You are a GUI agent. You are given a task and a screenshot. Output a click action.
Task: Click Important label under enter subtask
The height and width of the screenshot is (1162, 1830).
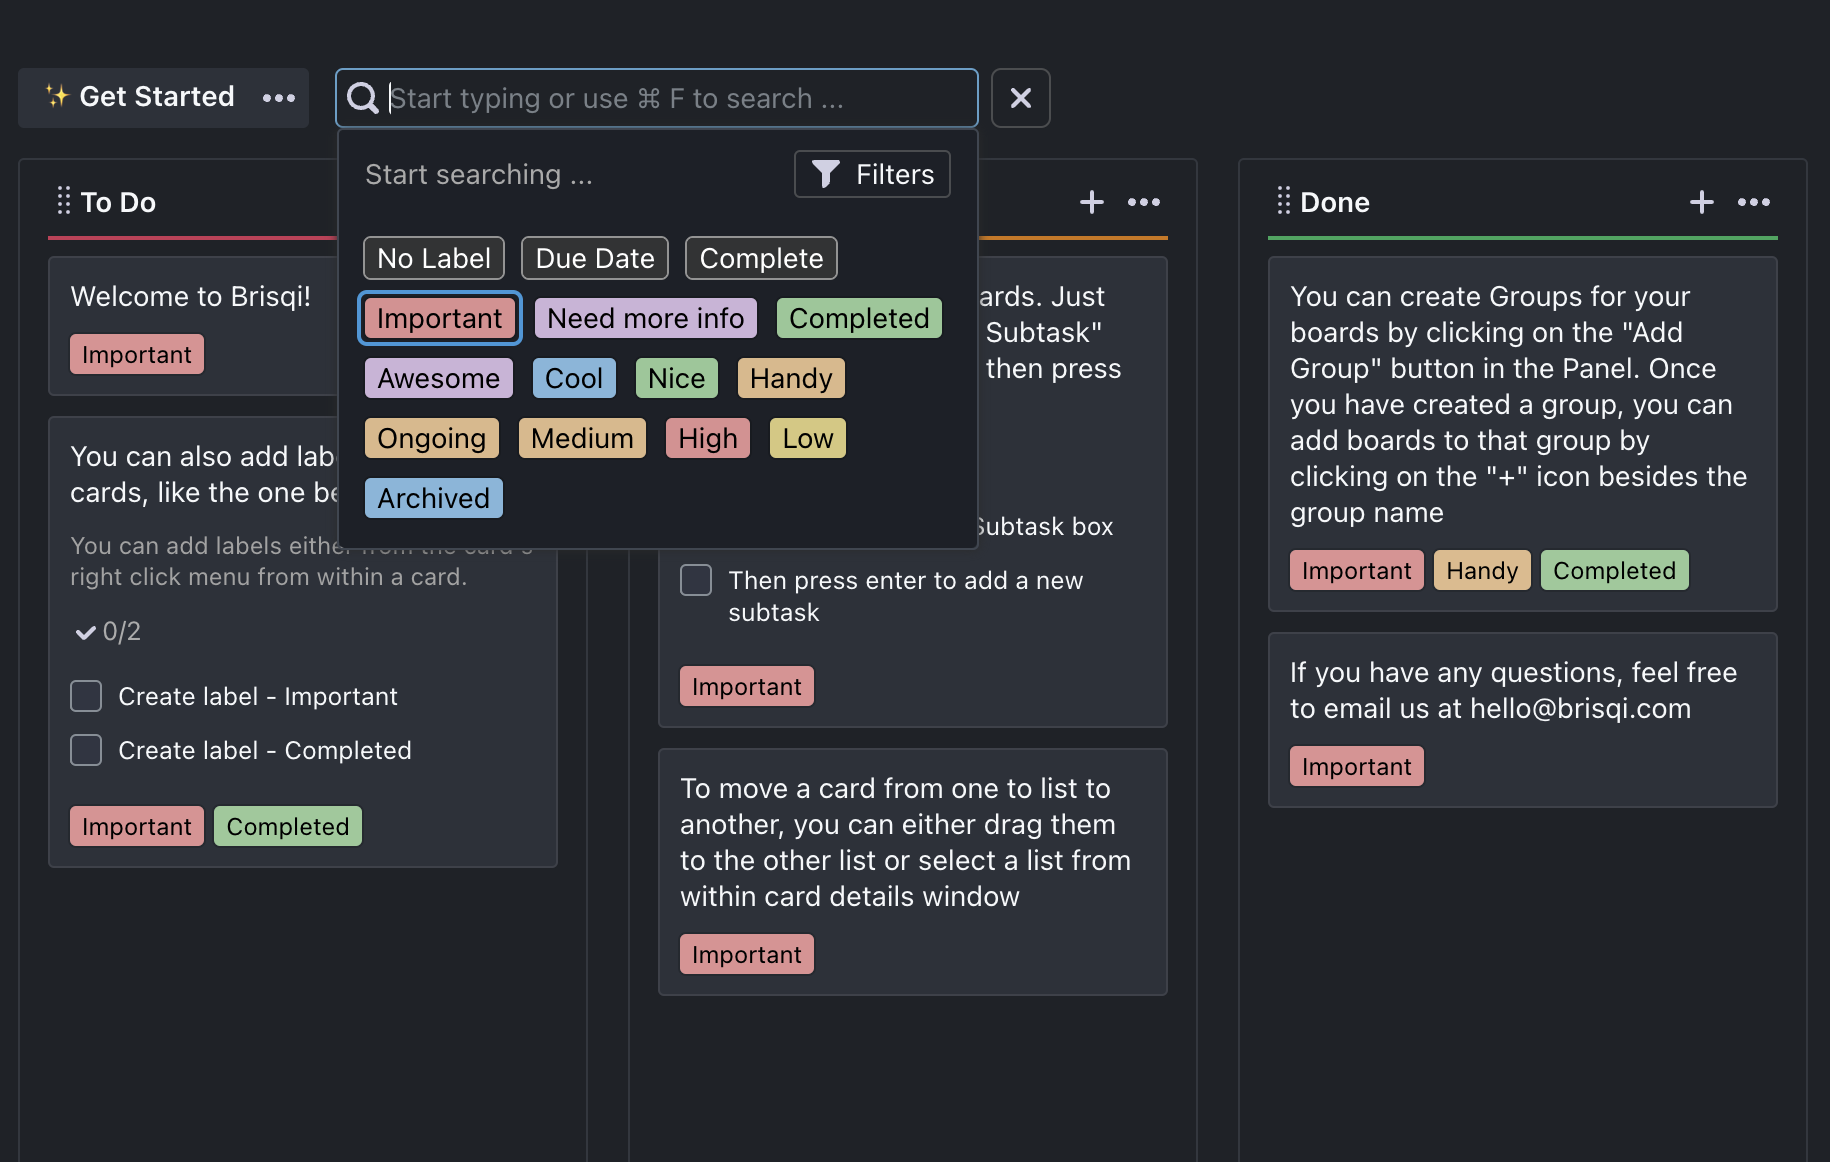click(747, 686)
